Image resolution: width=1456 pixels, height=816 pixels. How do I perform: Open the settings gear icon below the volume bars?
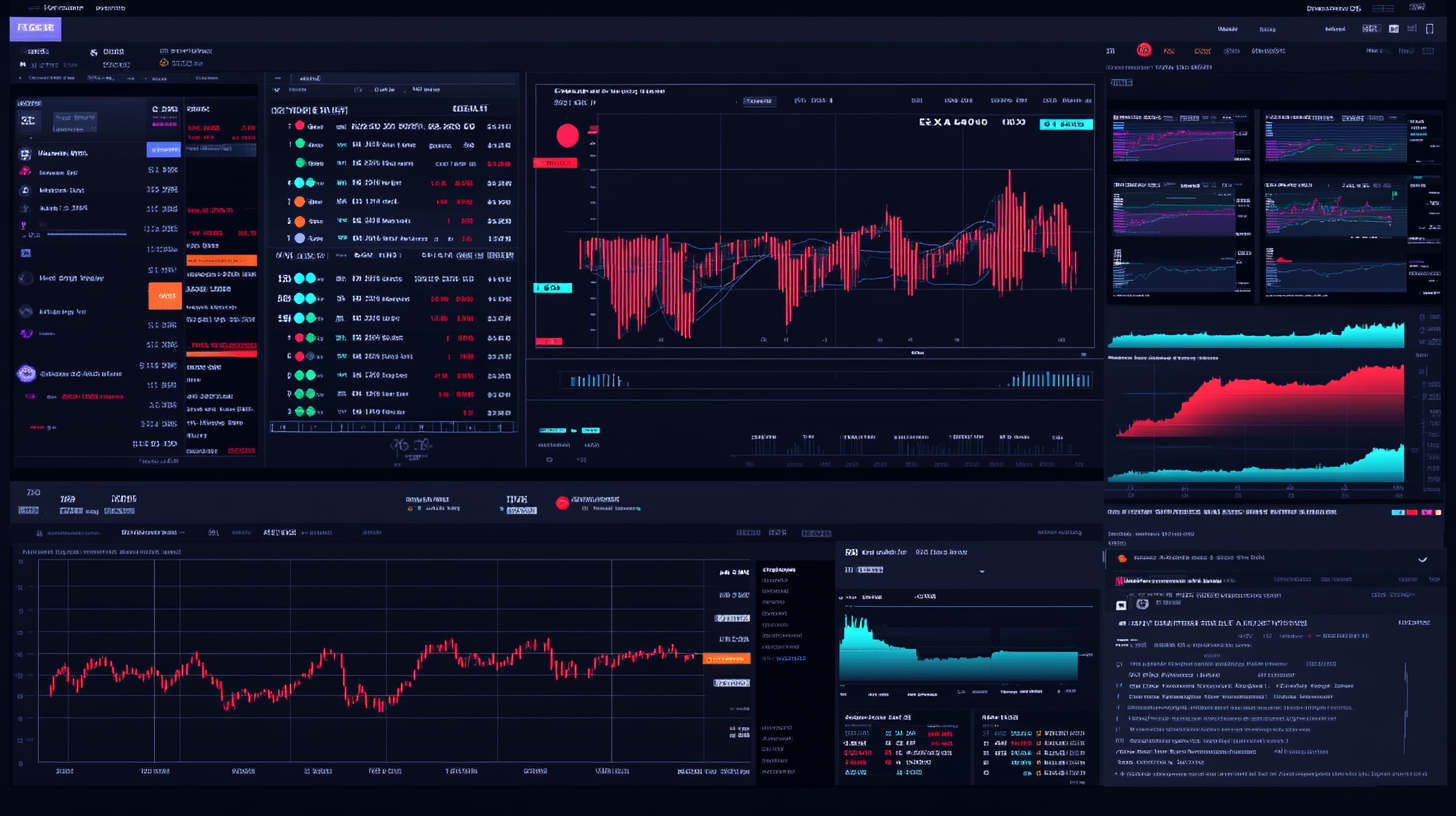(x=551, y=460)
